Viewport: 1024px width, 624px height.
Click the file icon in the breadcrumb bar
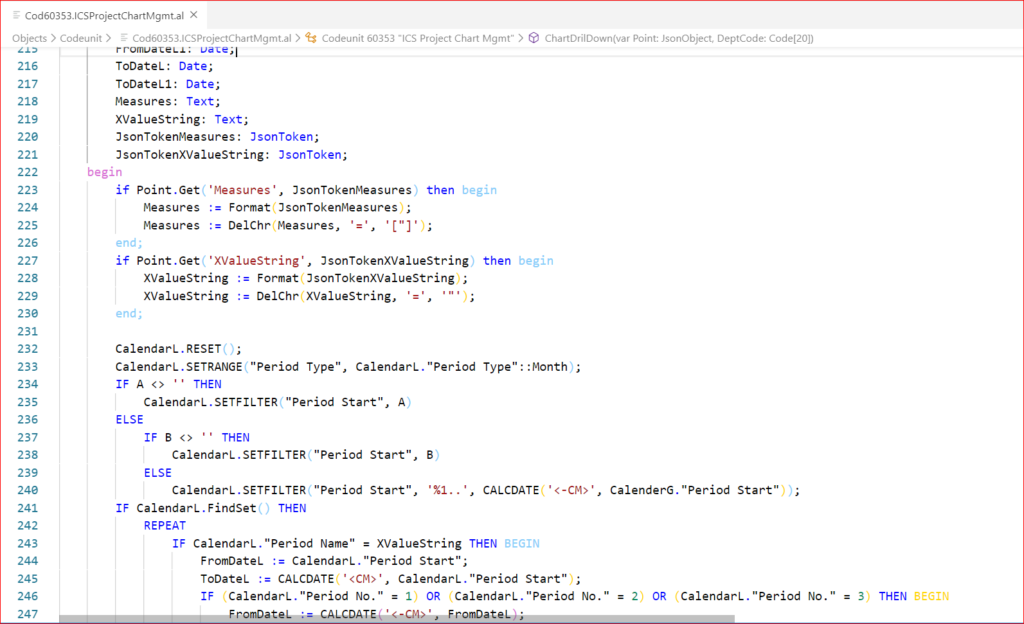[123, 39]
